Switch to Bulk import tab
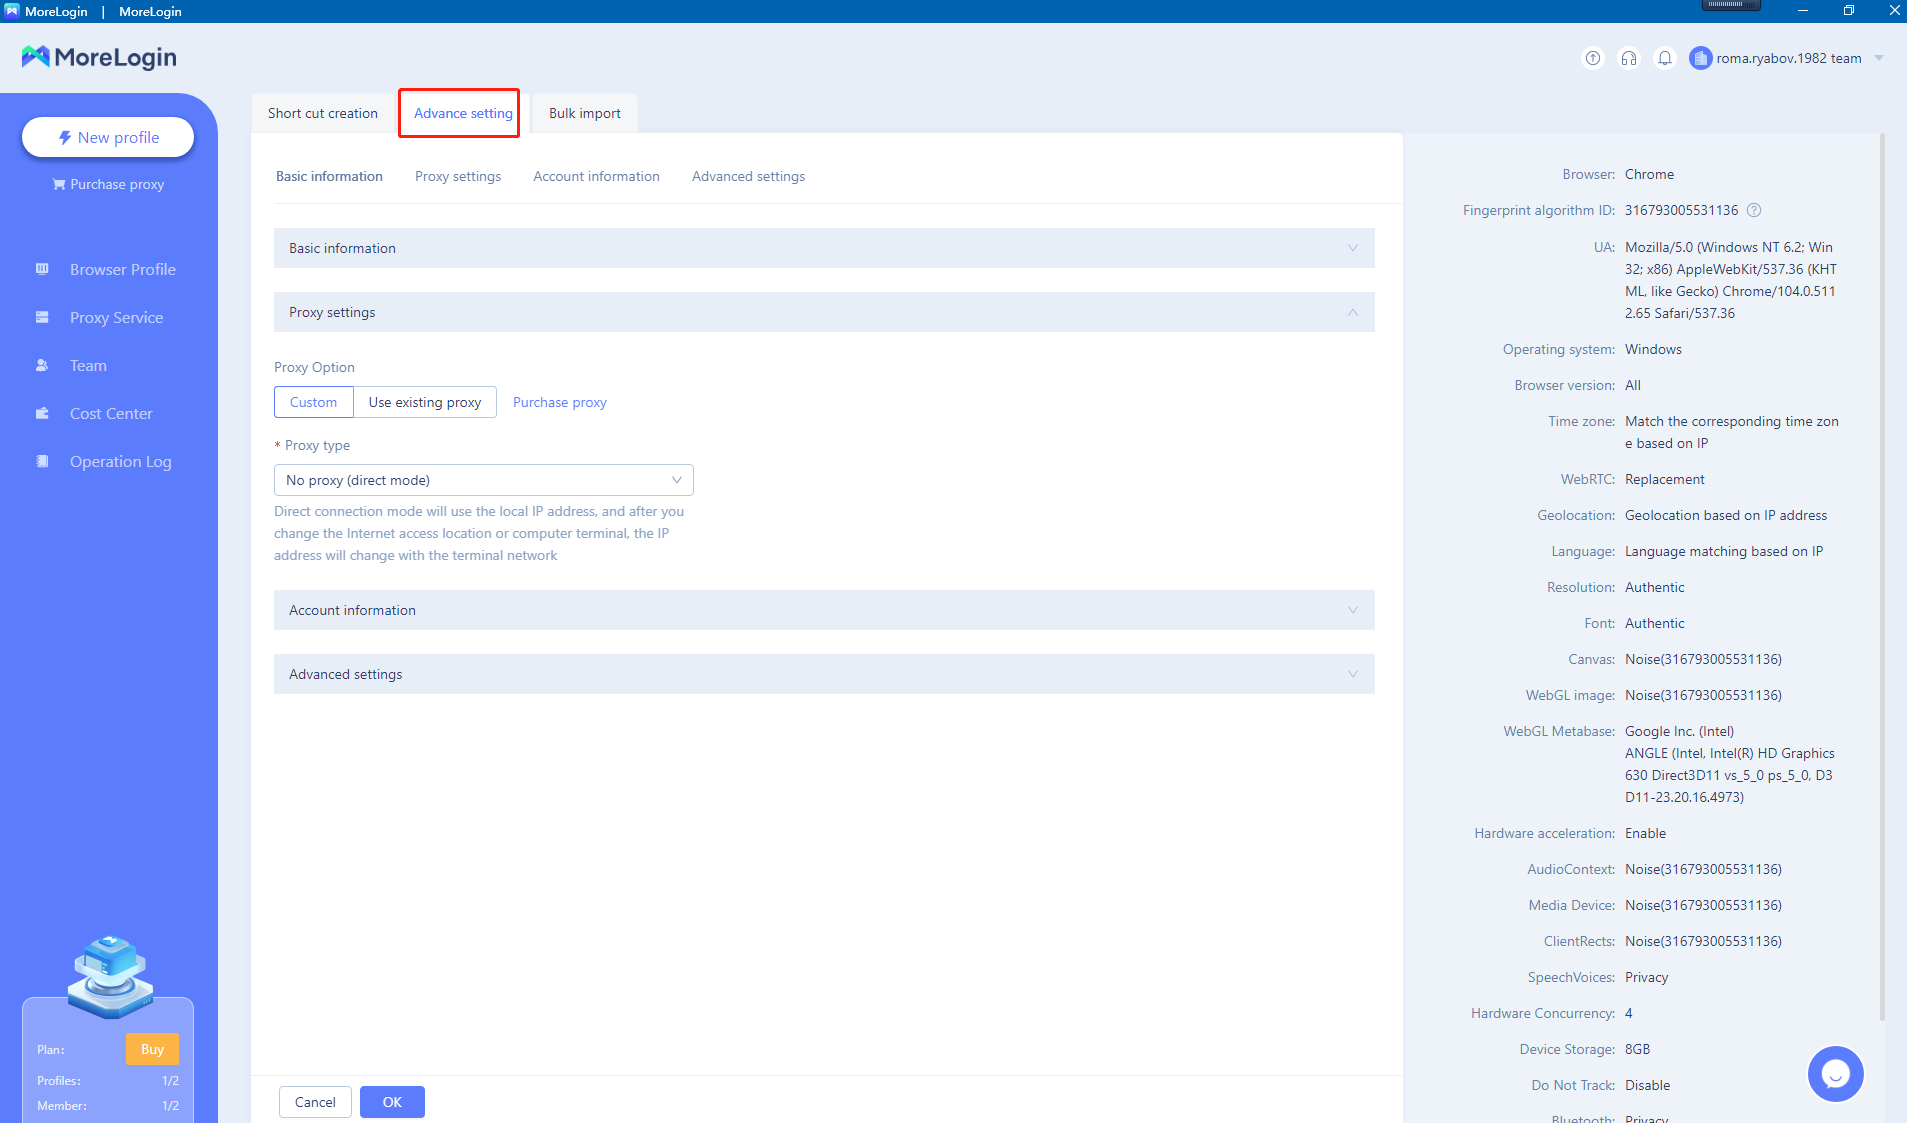The image size is (1907, 1123). tap(585, 113)
